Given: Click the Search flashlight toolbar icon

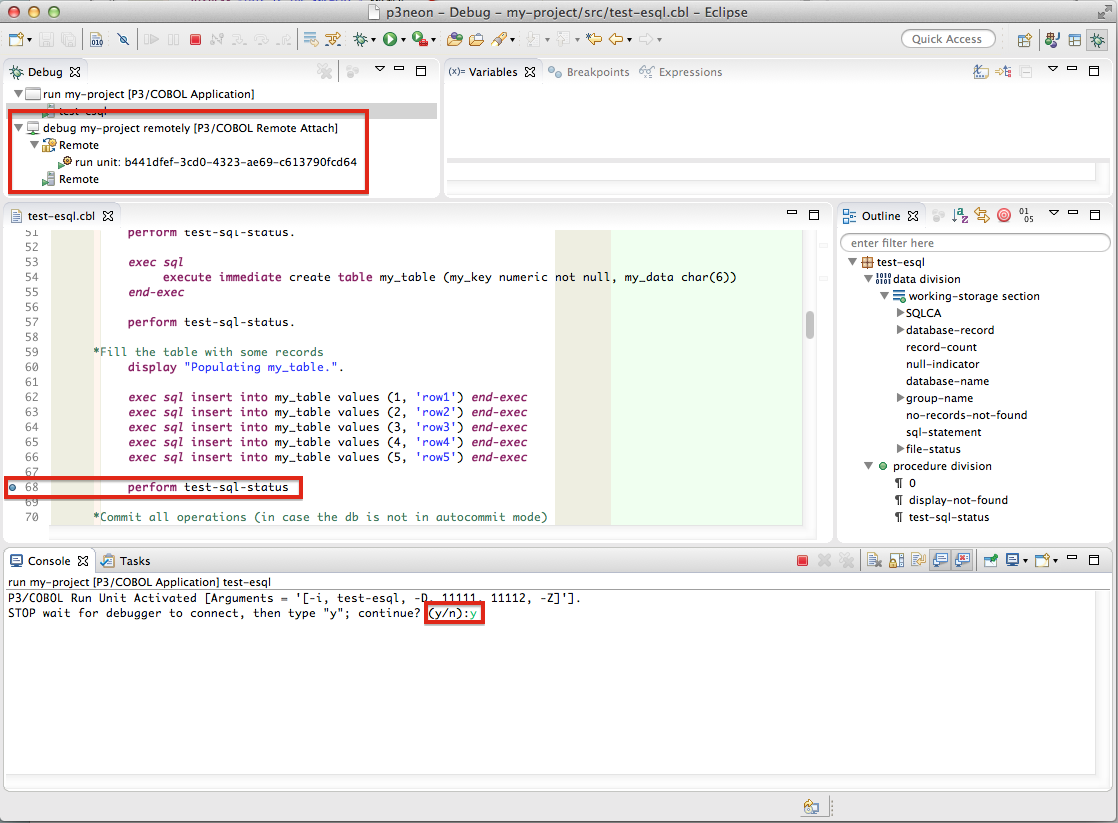Looking at the screenshot, I should point(499,39).
